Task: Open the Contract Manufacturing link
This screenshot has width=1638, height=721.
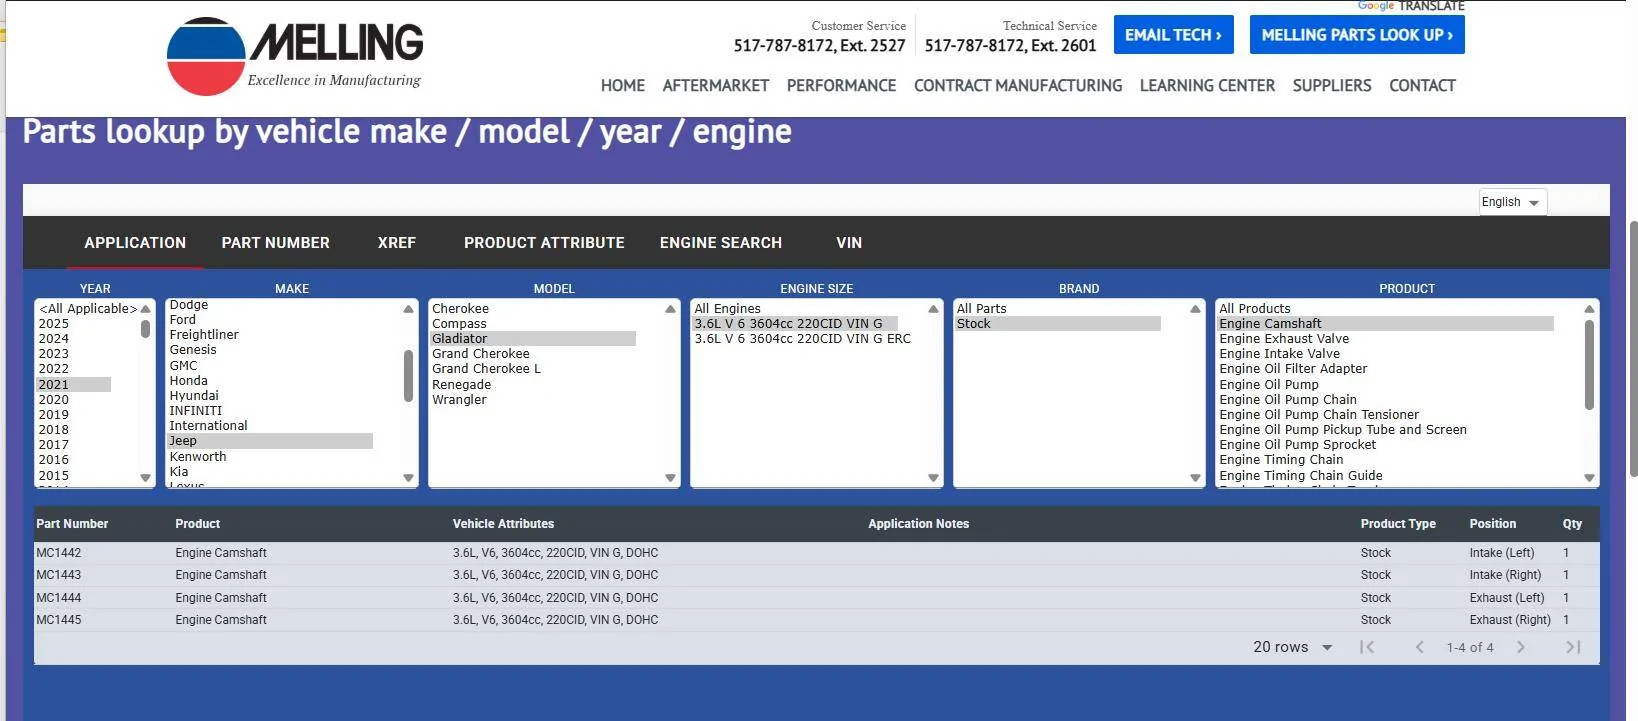Action: (x=1018, y=86)
